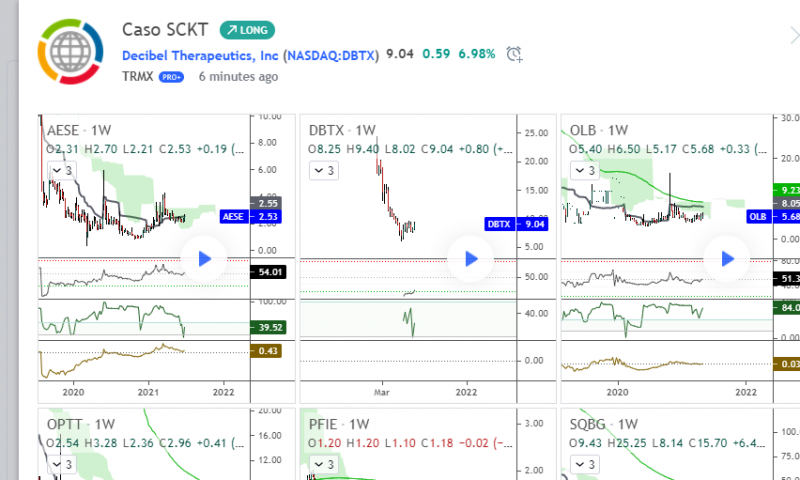Click the alarm clock alert icon
Image resolution: width=800 pixels, height=480 pixels.
point(514,54)
